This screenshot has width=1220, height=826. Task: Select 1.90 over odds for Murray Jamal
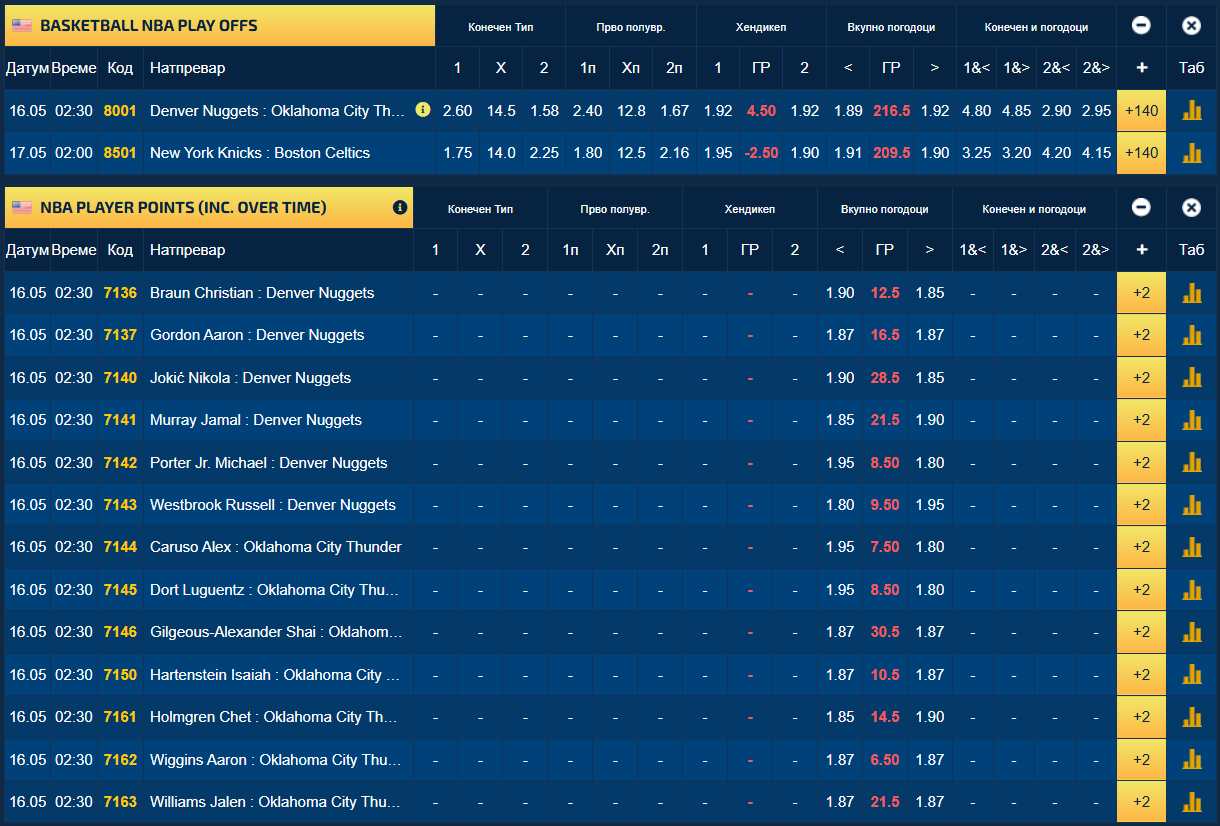930,420
